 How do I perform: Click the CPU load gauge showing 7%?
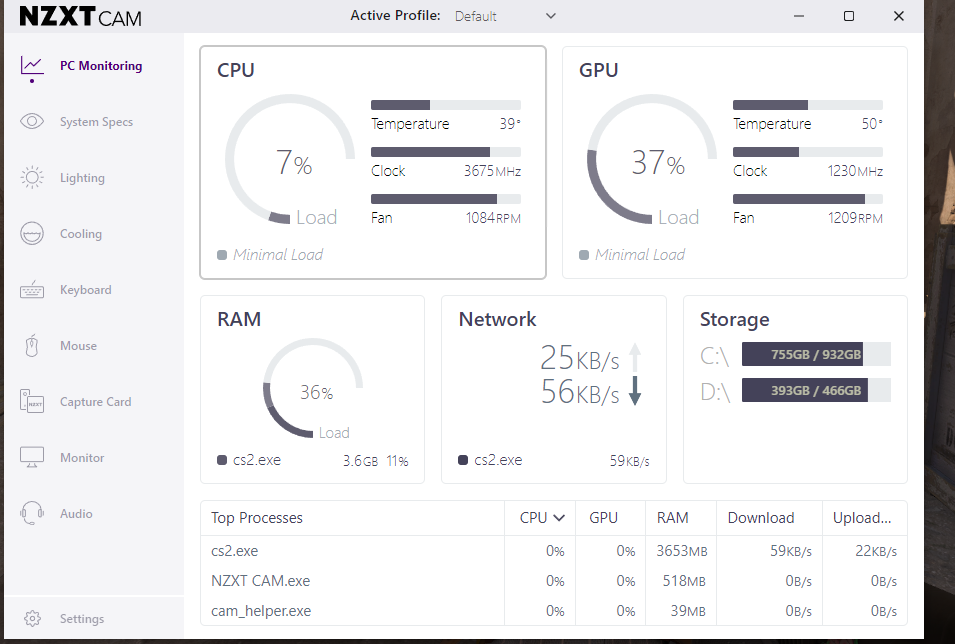coord(290,160)
